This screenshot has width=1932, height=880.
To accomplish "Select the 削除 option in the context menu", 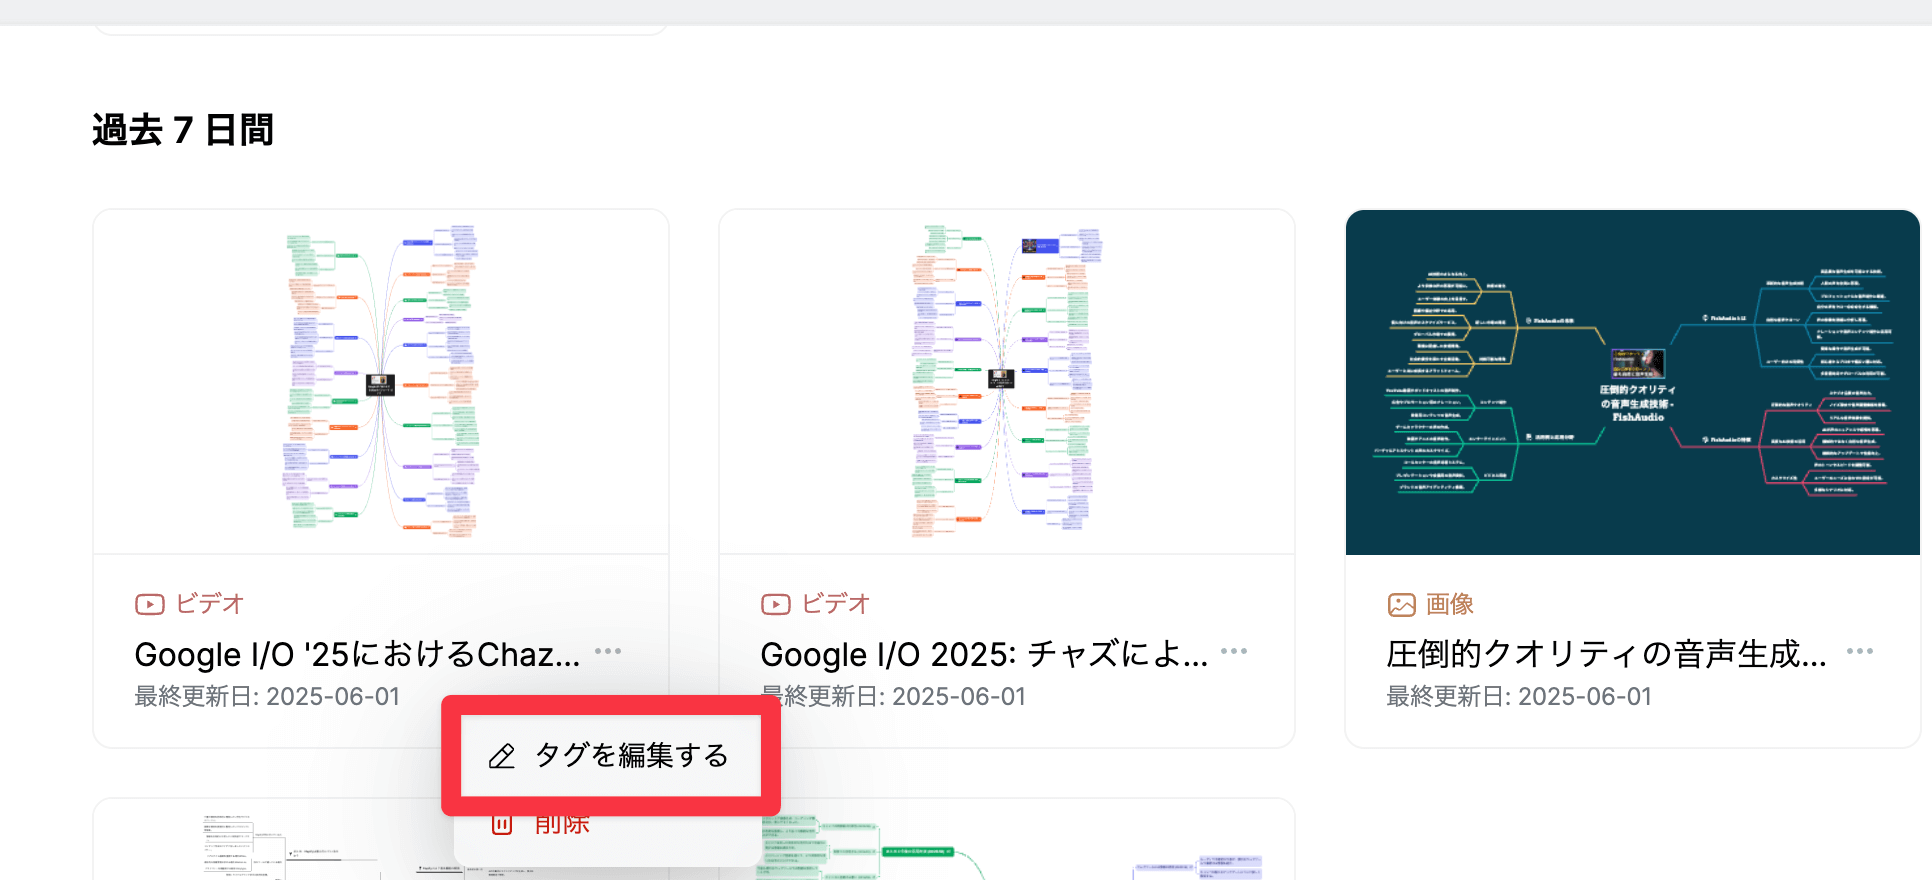I will (562, 825).
